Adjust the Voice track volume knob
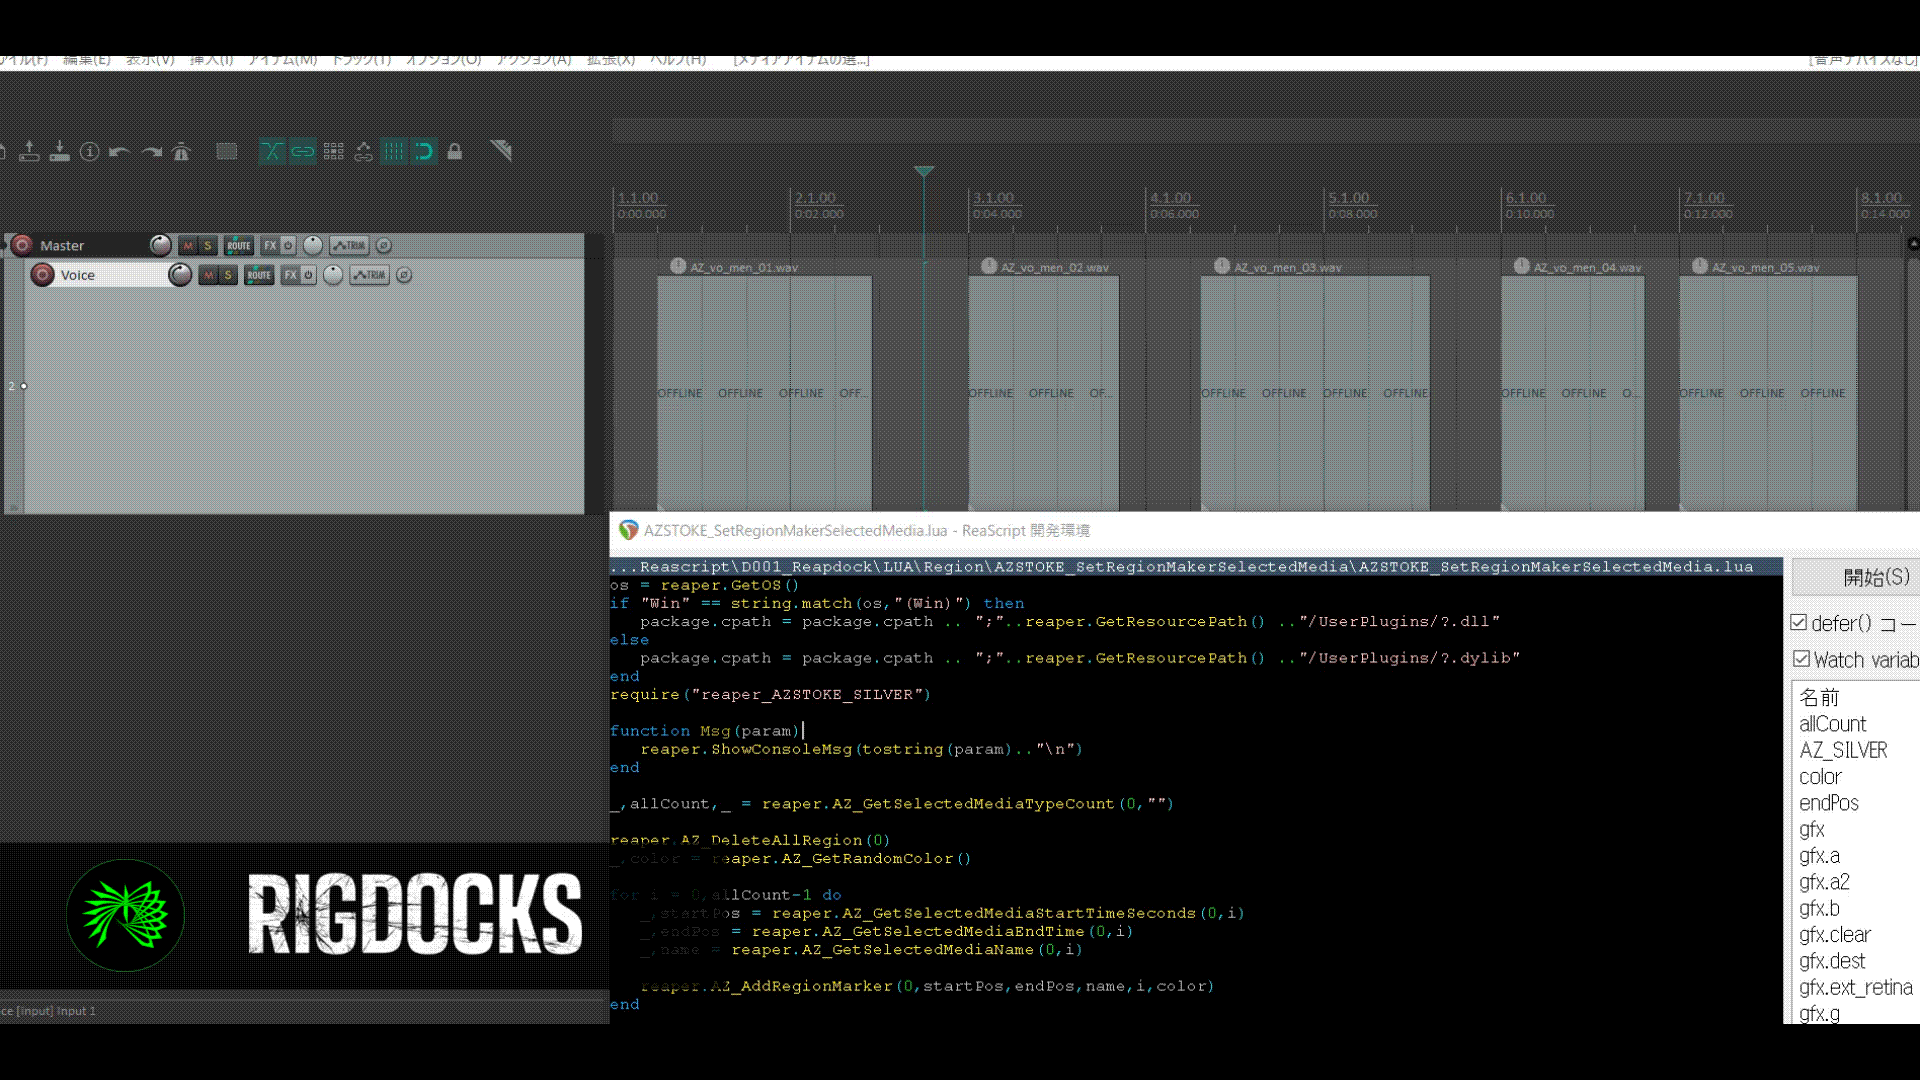The width and height of the screenshot is (1920, 1080). pyautogui.click(x=180, y=275)
